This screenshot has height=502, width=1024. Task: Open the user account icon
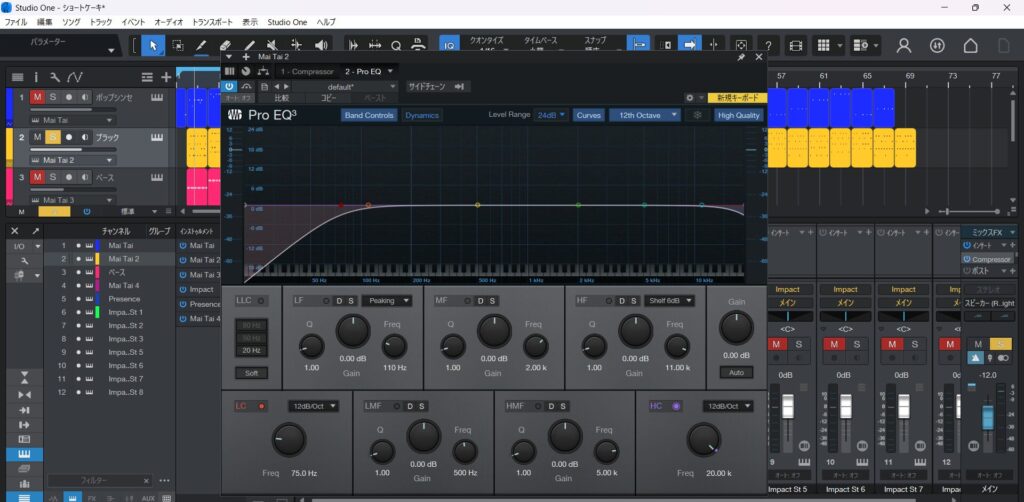(x=904, y=46)
